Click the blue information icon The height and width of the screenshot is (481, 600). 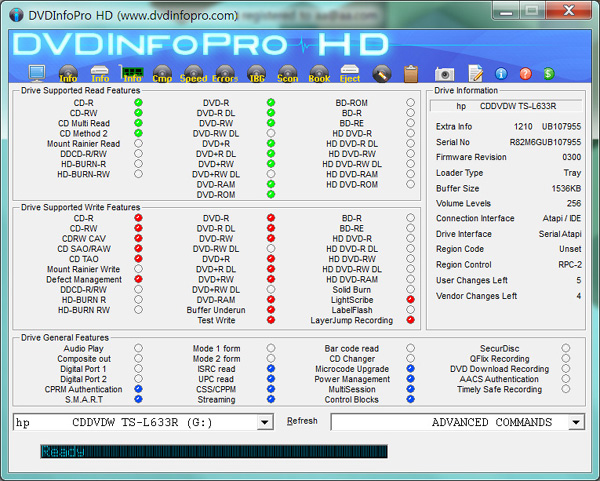[501, 73]
